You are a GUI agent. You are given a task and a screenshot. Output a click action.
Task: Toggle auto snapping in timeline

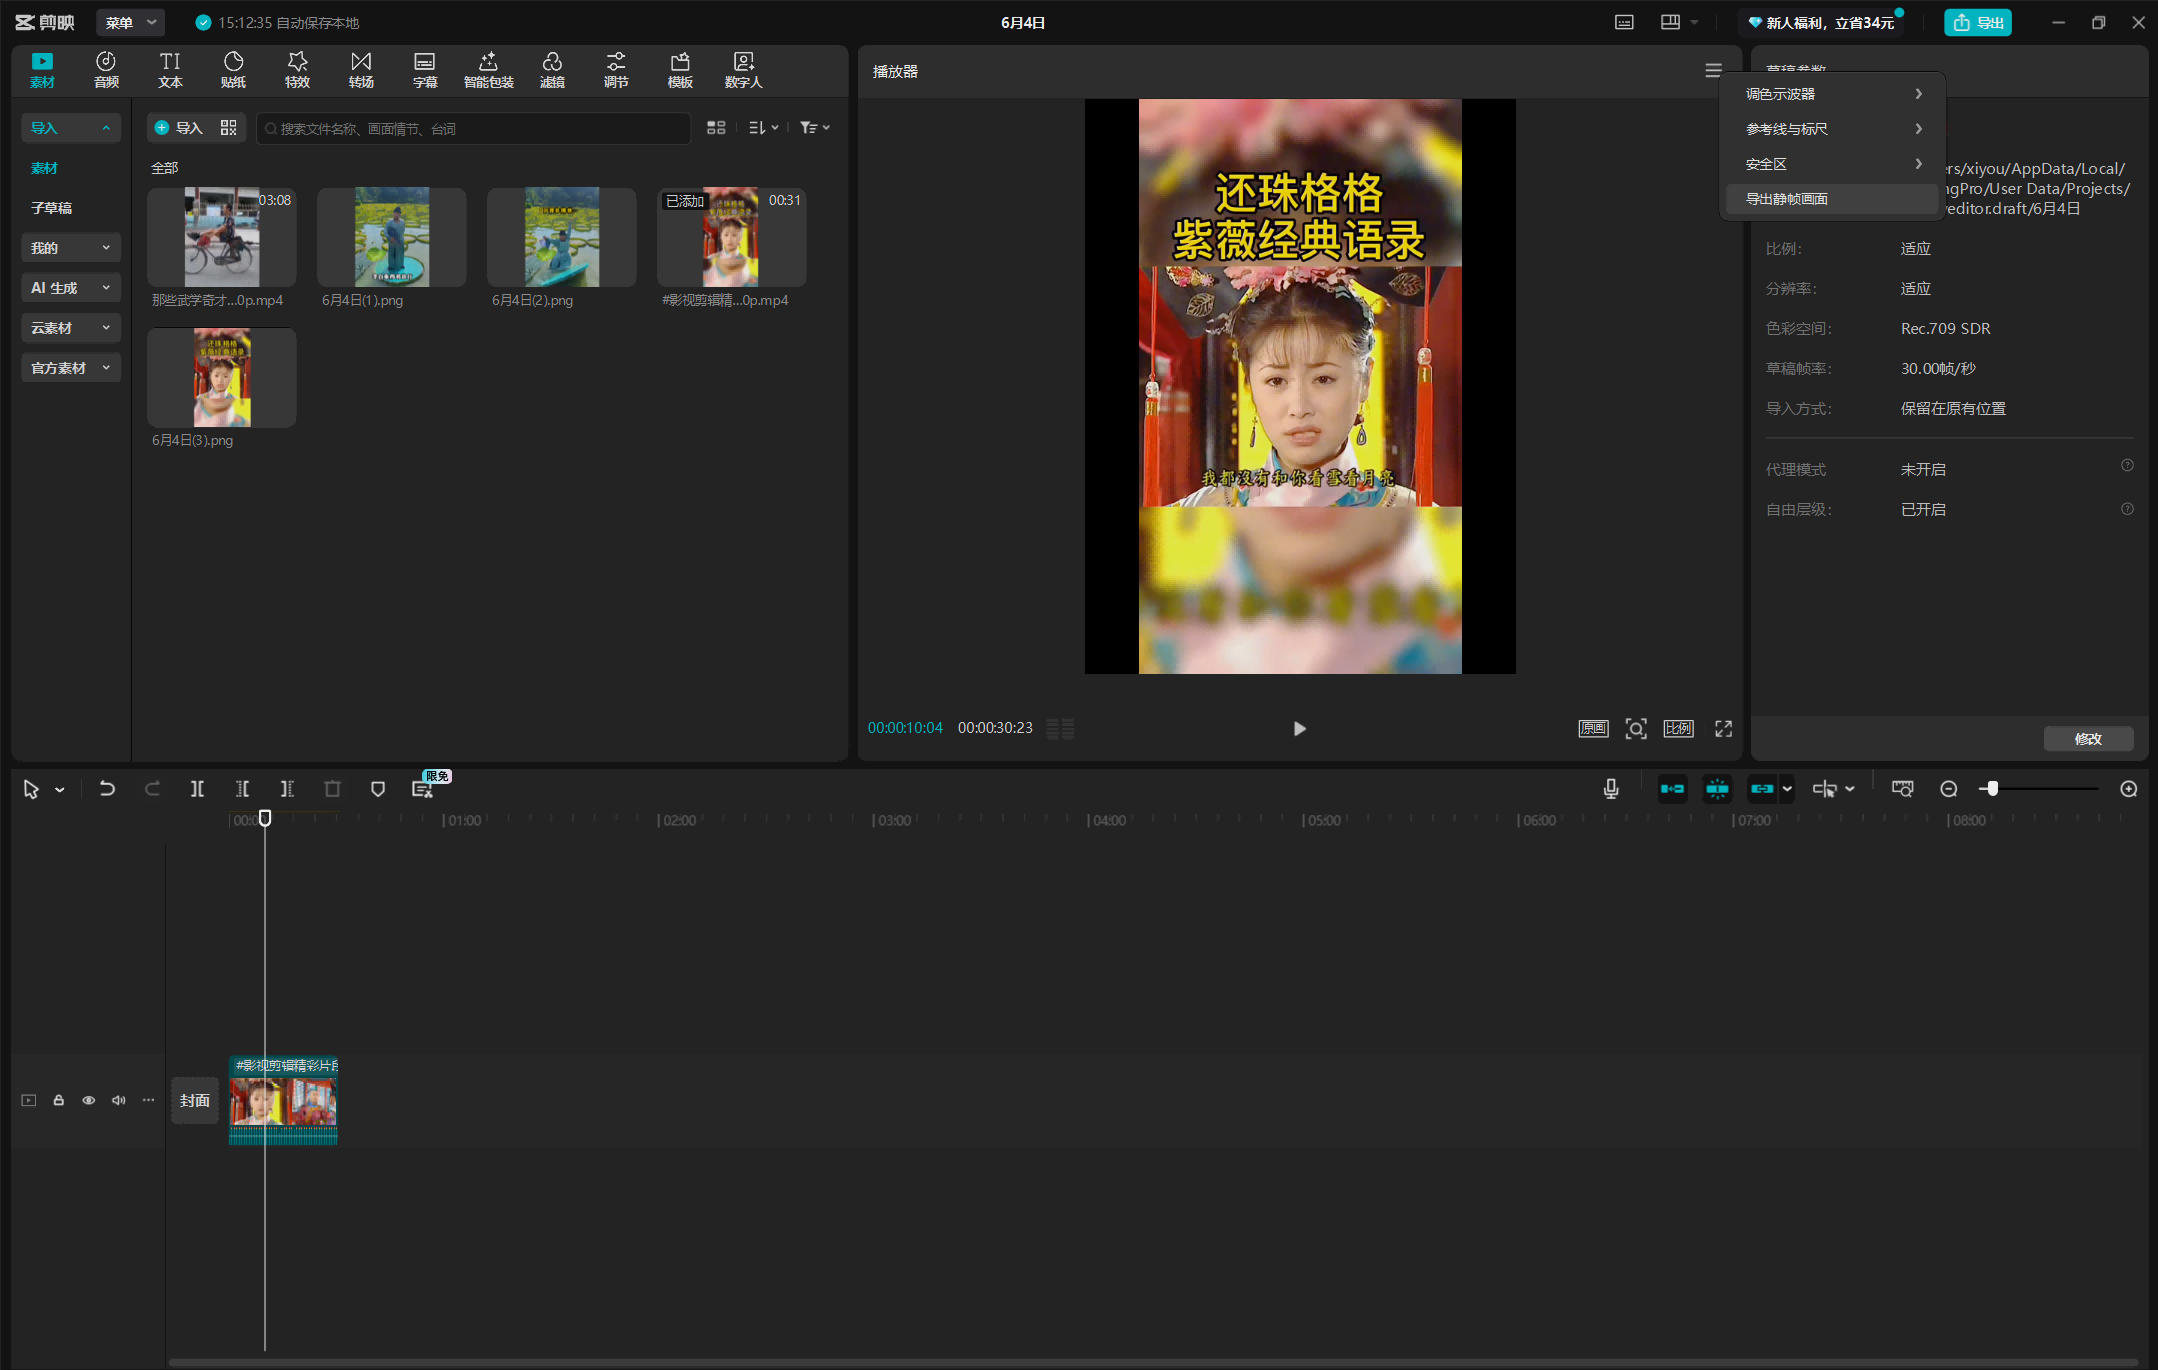tap(1717, 789)
